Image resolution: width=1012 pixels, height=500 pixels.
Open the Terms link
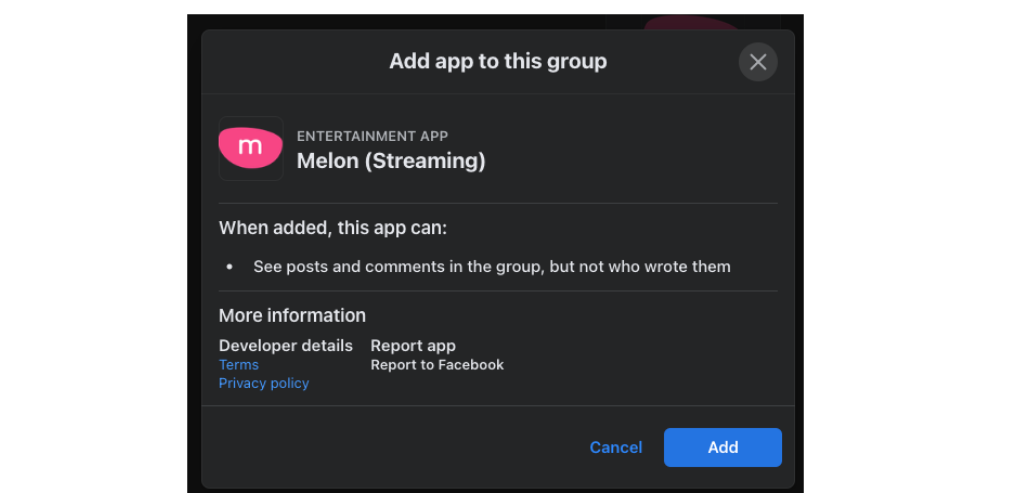click(238, 365)
